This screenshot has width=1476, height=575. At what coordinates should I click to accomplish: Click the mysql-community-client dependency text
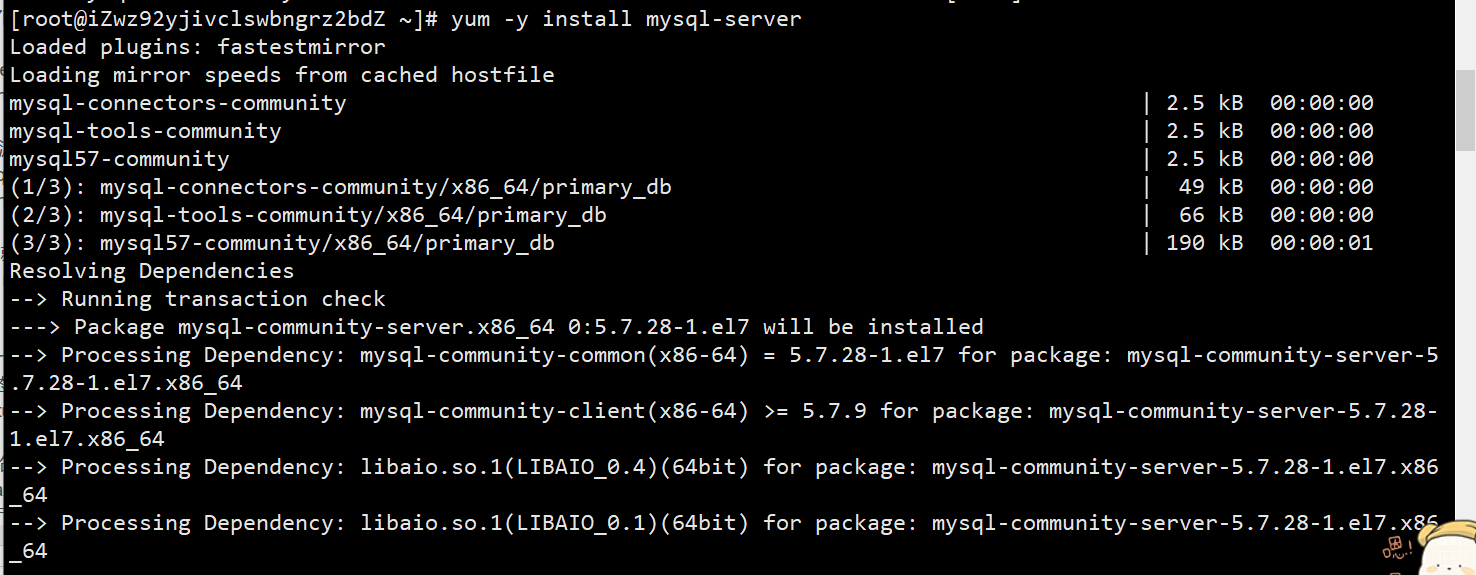pyautogui.click(x=554, y=411)
